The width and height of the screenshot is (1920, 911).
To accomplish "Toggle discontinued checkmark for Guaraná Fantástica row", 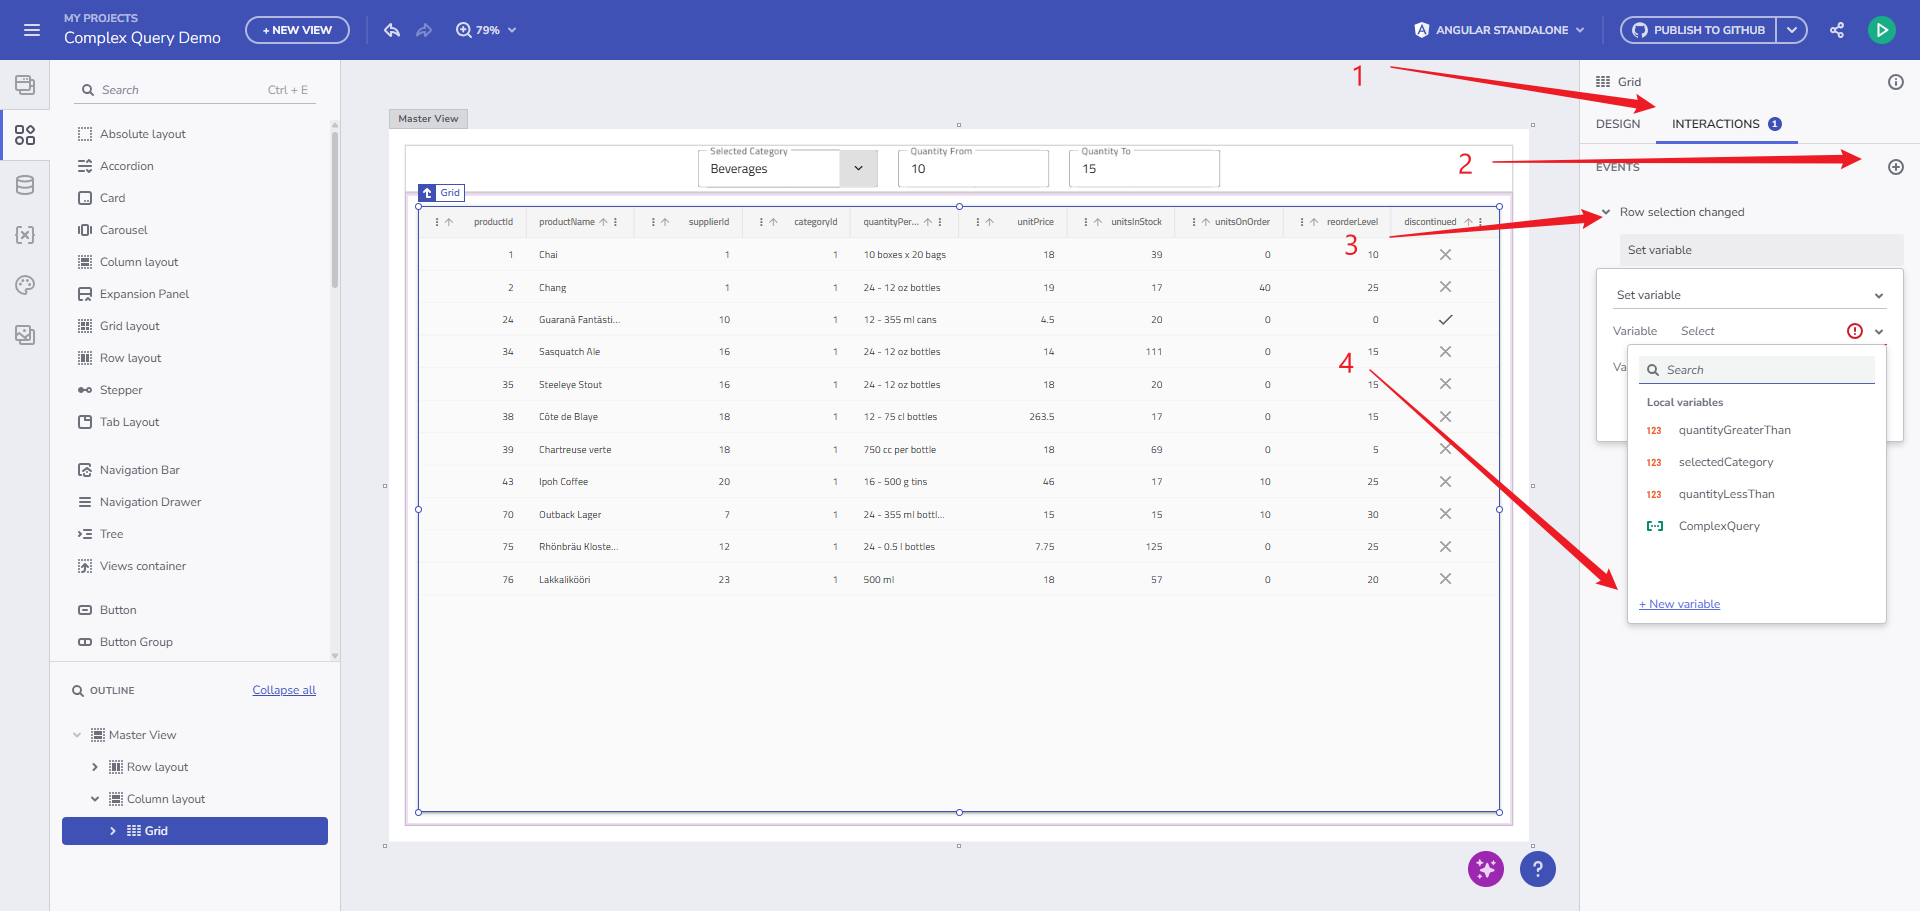I will click(1445, 320).
